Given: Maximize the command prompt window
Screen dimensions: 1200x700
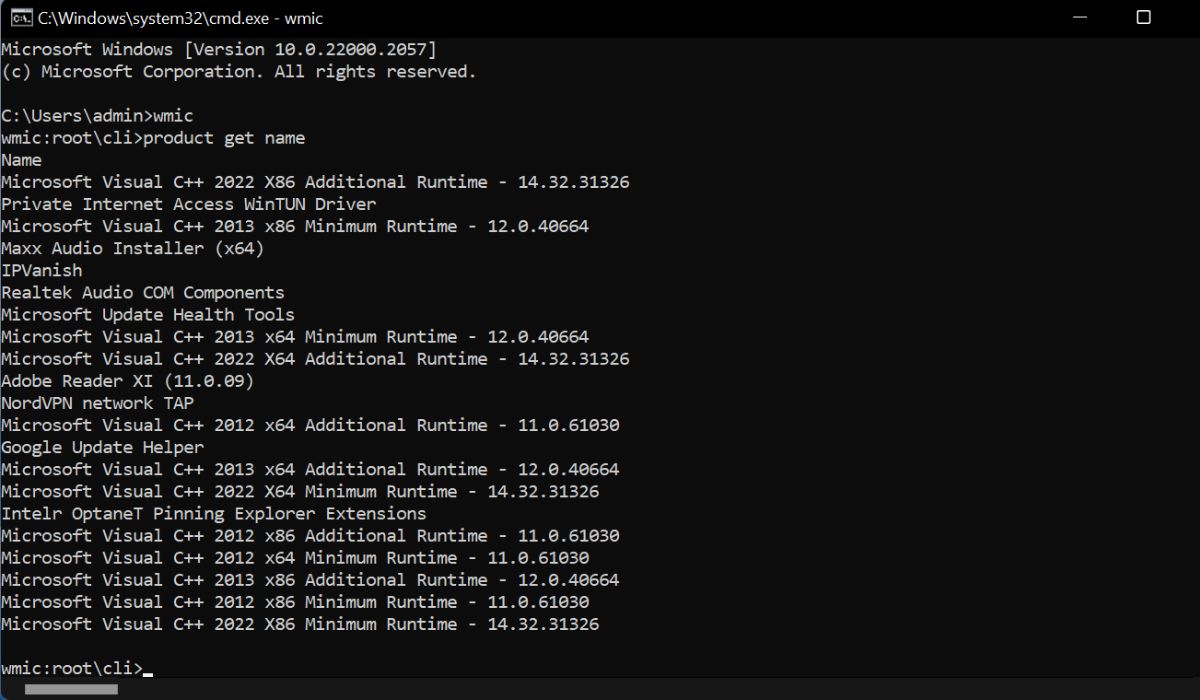Looking at the screenshot, I should click(1144, 17).
